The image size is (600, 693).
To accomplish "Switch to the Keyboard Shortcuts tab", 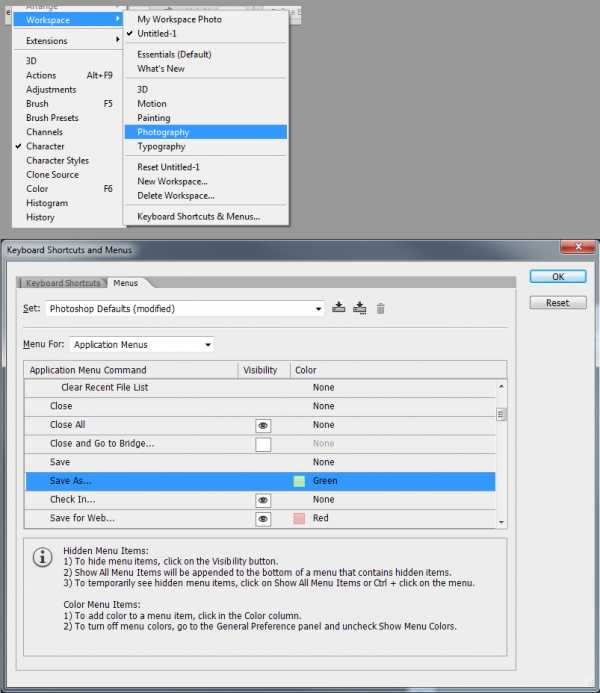I will click(x=63, y=284).
